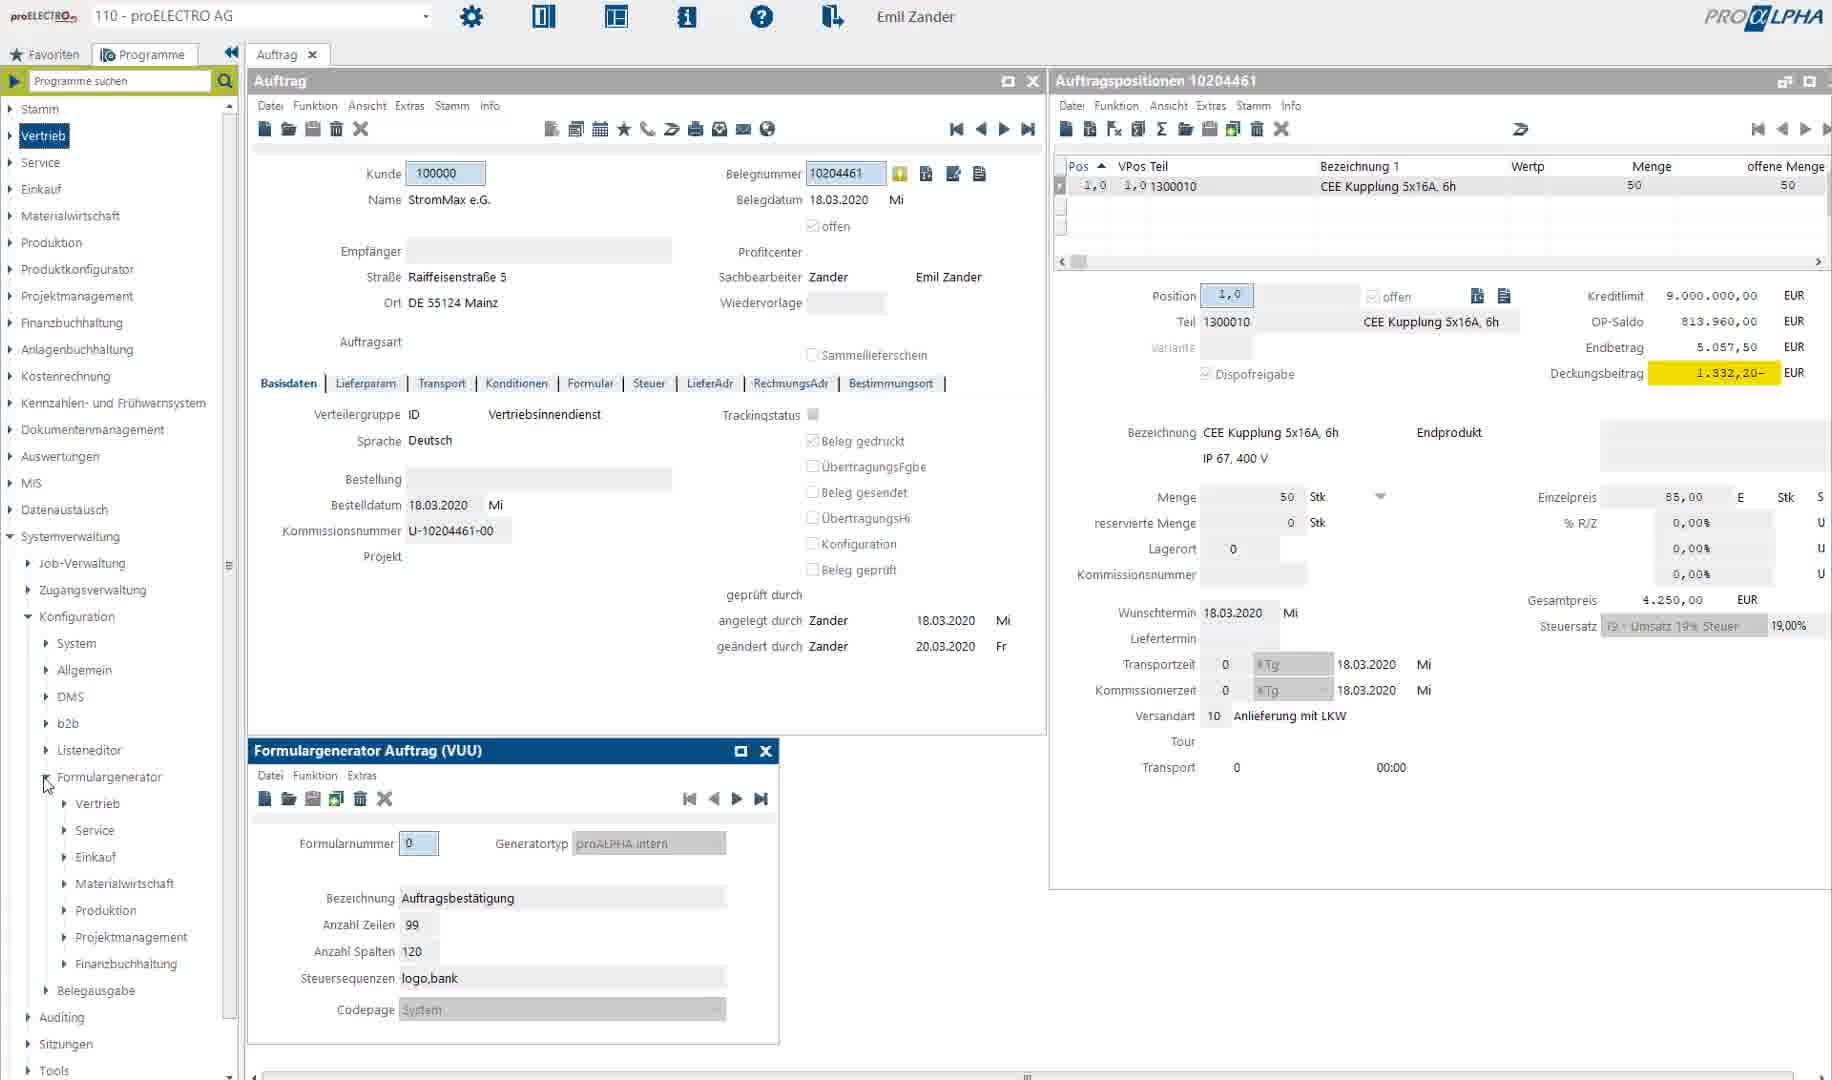Click the Kunde input field
Image resolution: width=1832 pixels, height=1080 pixels.
(x=445, y=174)
